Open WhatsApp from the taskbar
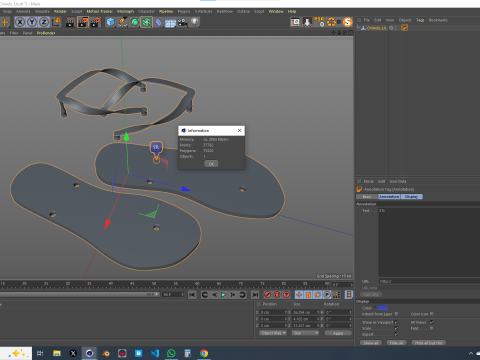 click(x=171, y=353)
